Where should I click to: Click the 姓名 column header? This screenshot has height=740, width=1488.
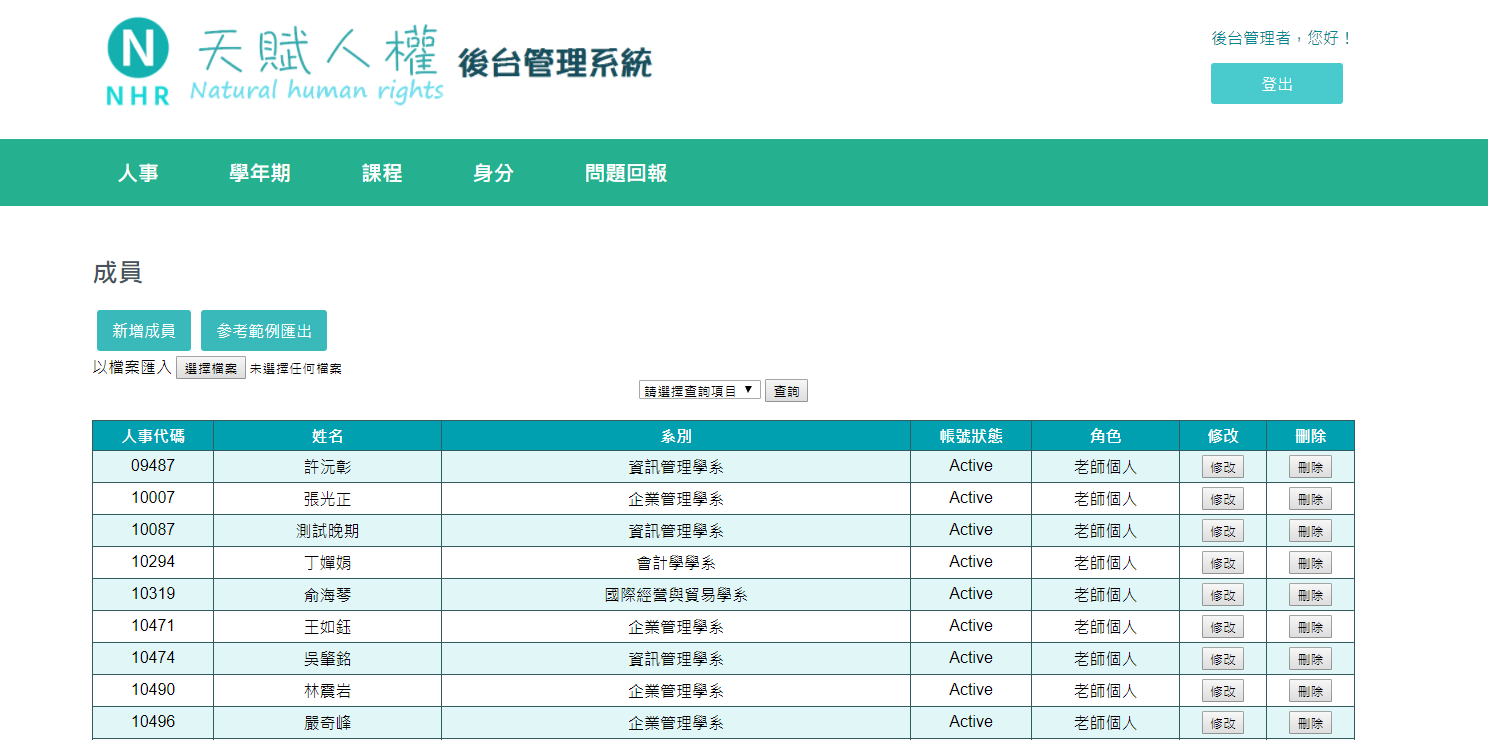pos(327,436)
